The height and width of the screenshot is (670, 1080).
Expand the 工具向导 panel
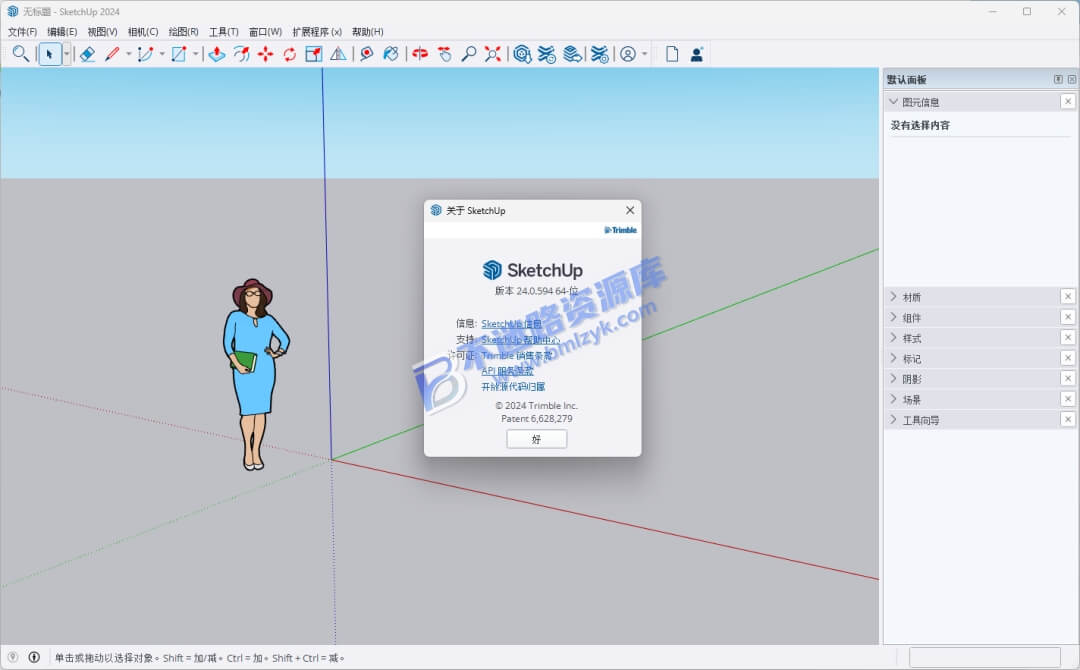(x=893, y=419)
